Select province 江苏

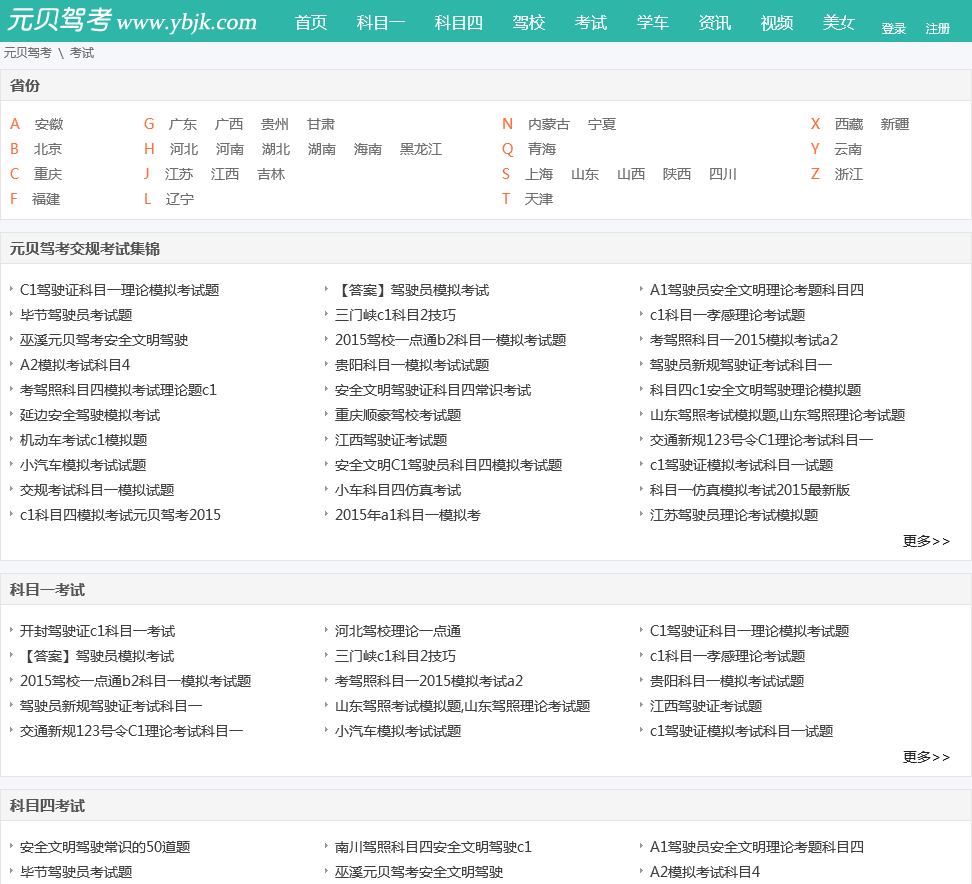[x=179, y=174]
